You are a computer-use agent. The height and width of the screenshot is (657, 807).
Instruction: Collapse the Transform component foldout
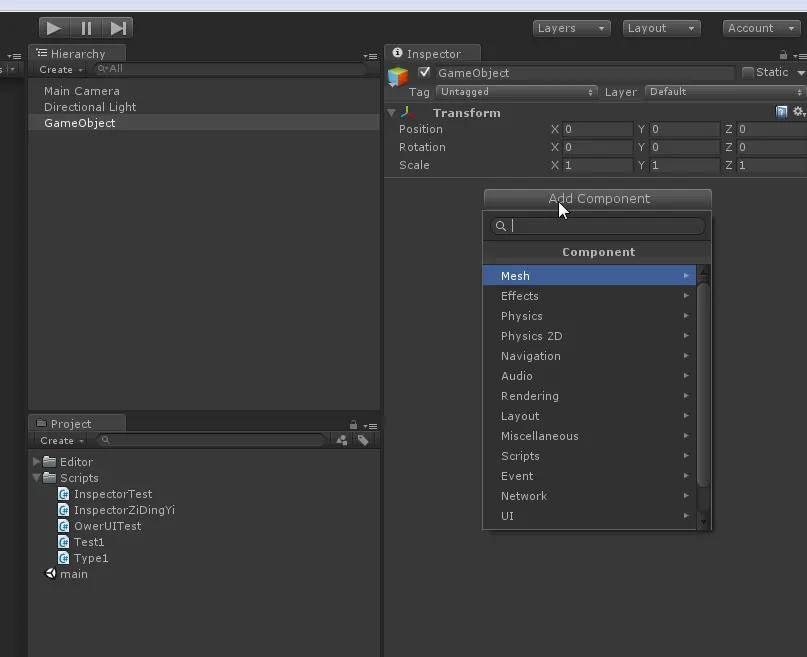point(392,113)
